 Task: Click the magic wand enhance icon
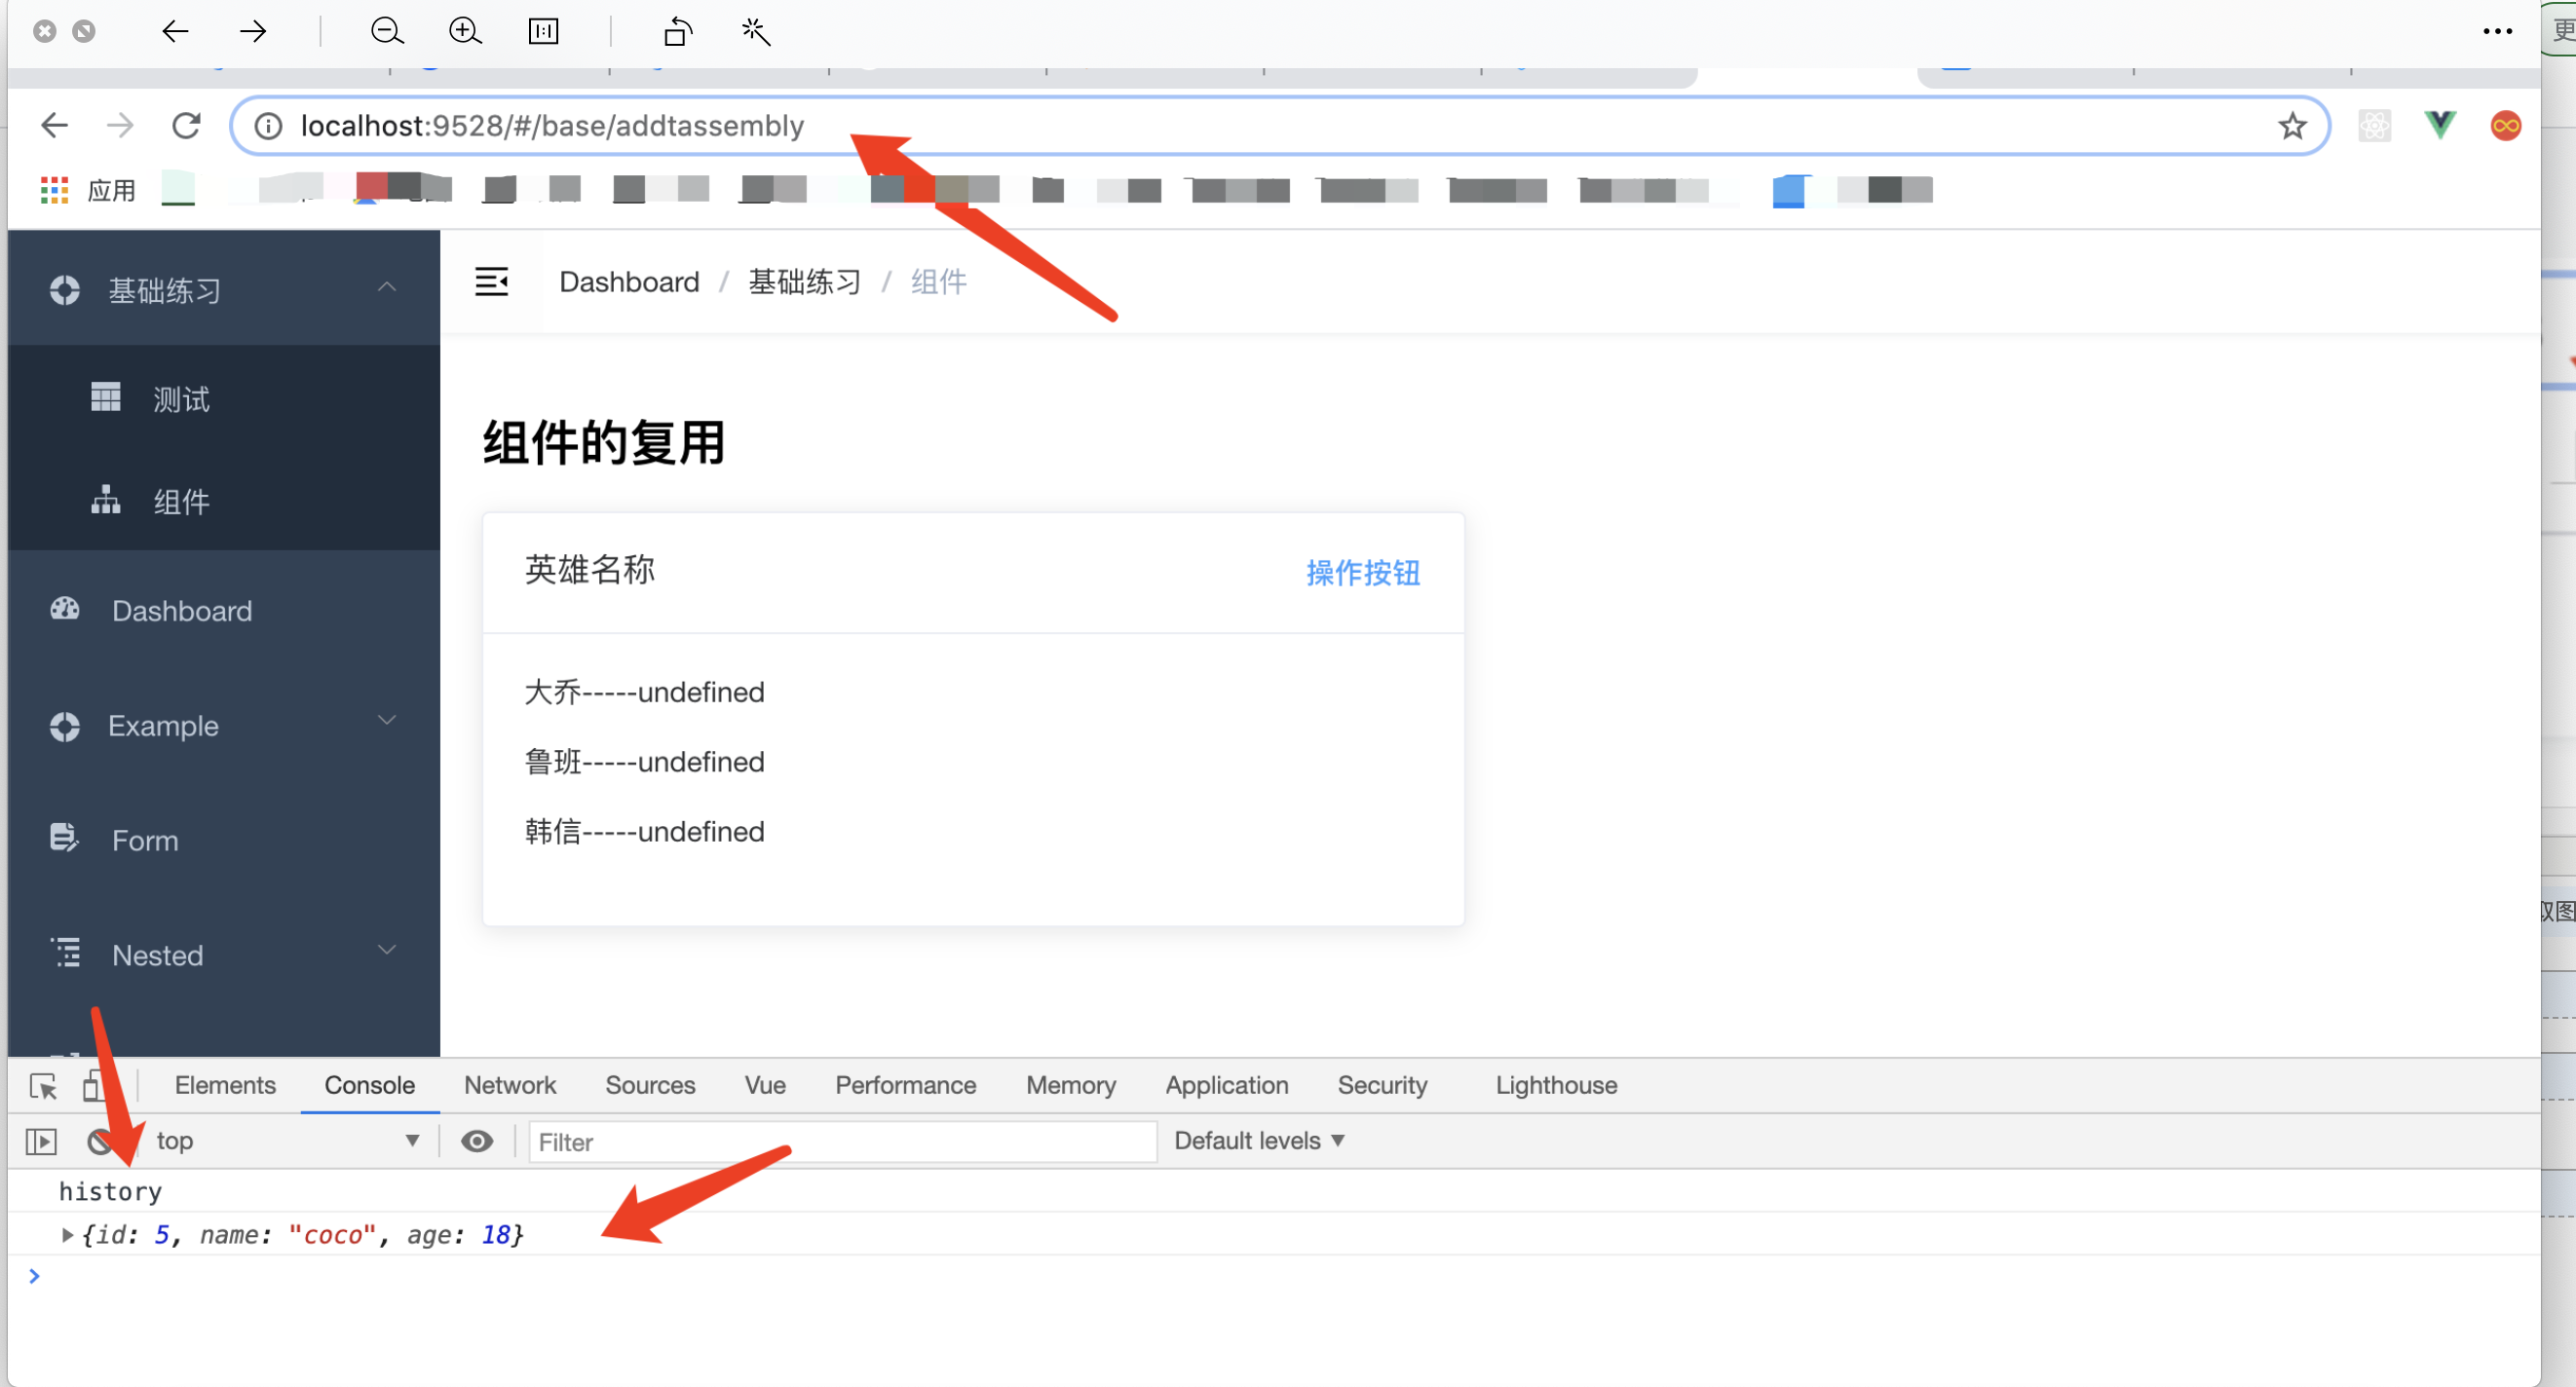tap(756, 32)
